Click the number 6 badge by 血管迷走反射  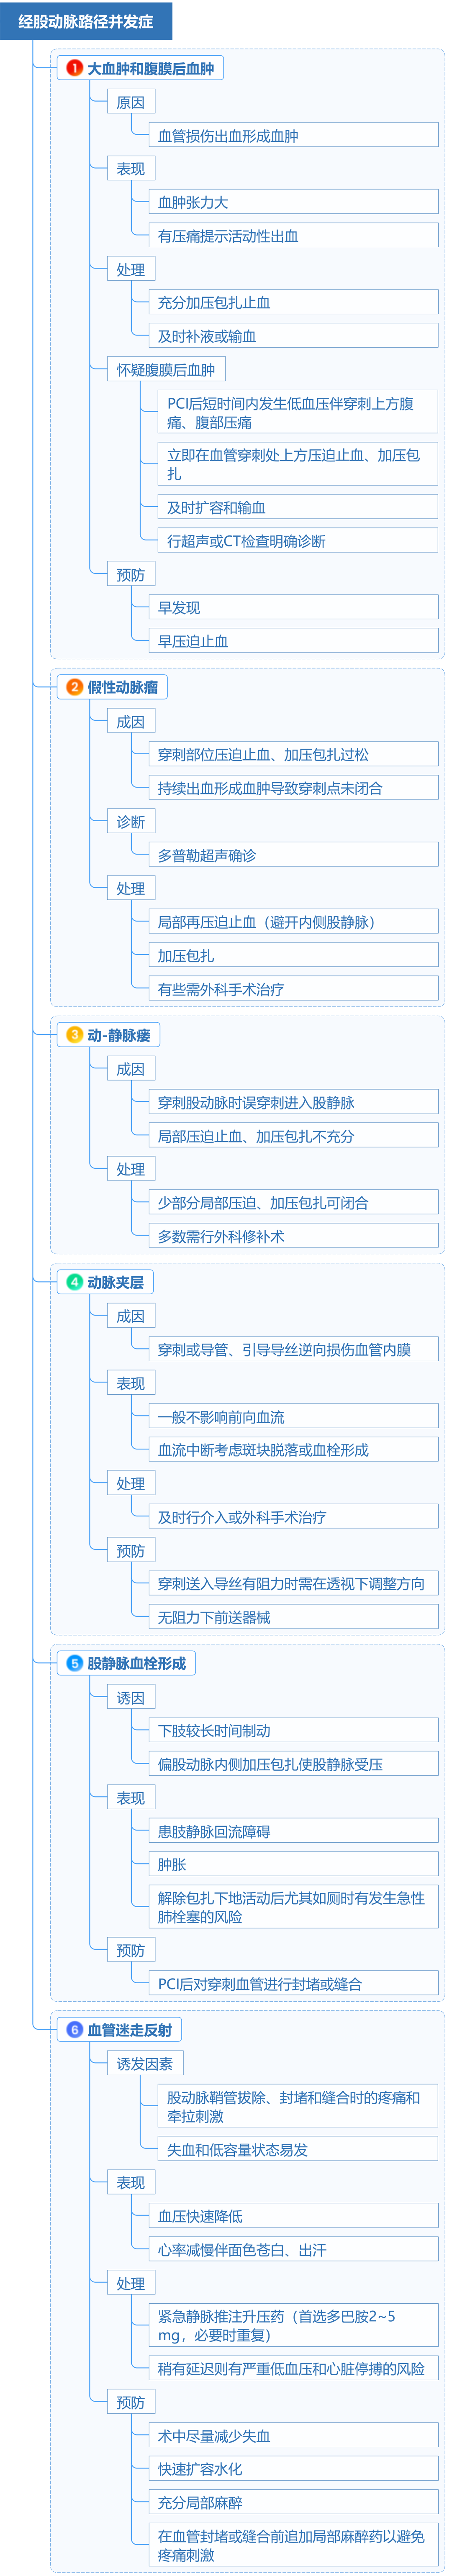(74, 2029)
